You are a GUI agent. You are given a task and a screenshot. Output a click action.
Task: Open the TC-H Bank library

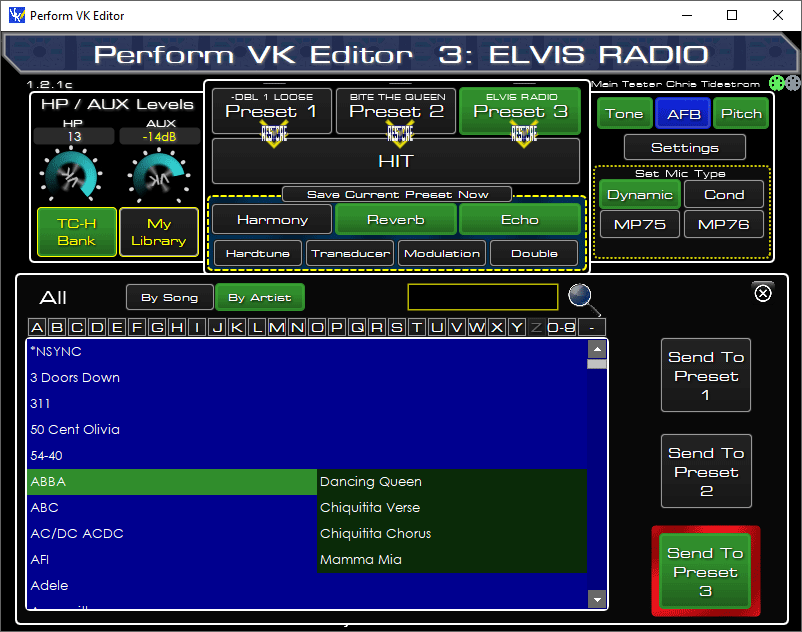tap(76, 232)
